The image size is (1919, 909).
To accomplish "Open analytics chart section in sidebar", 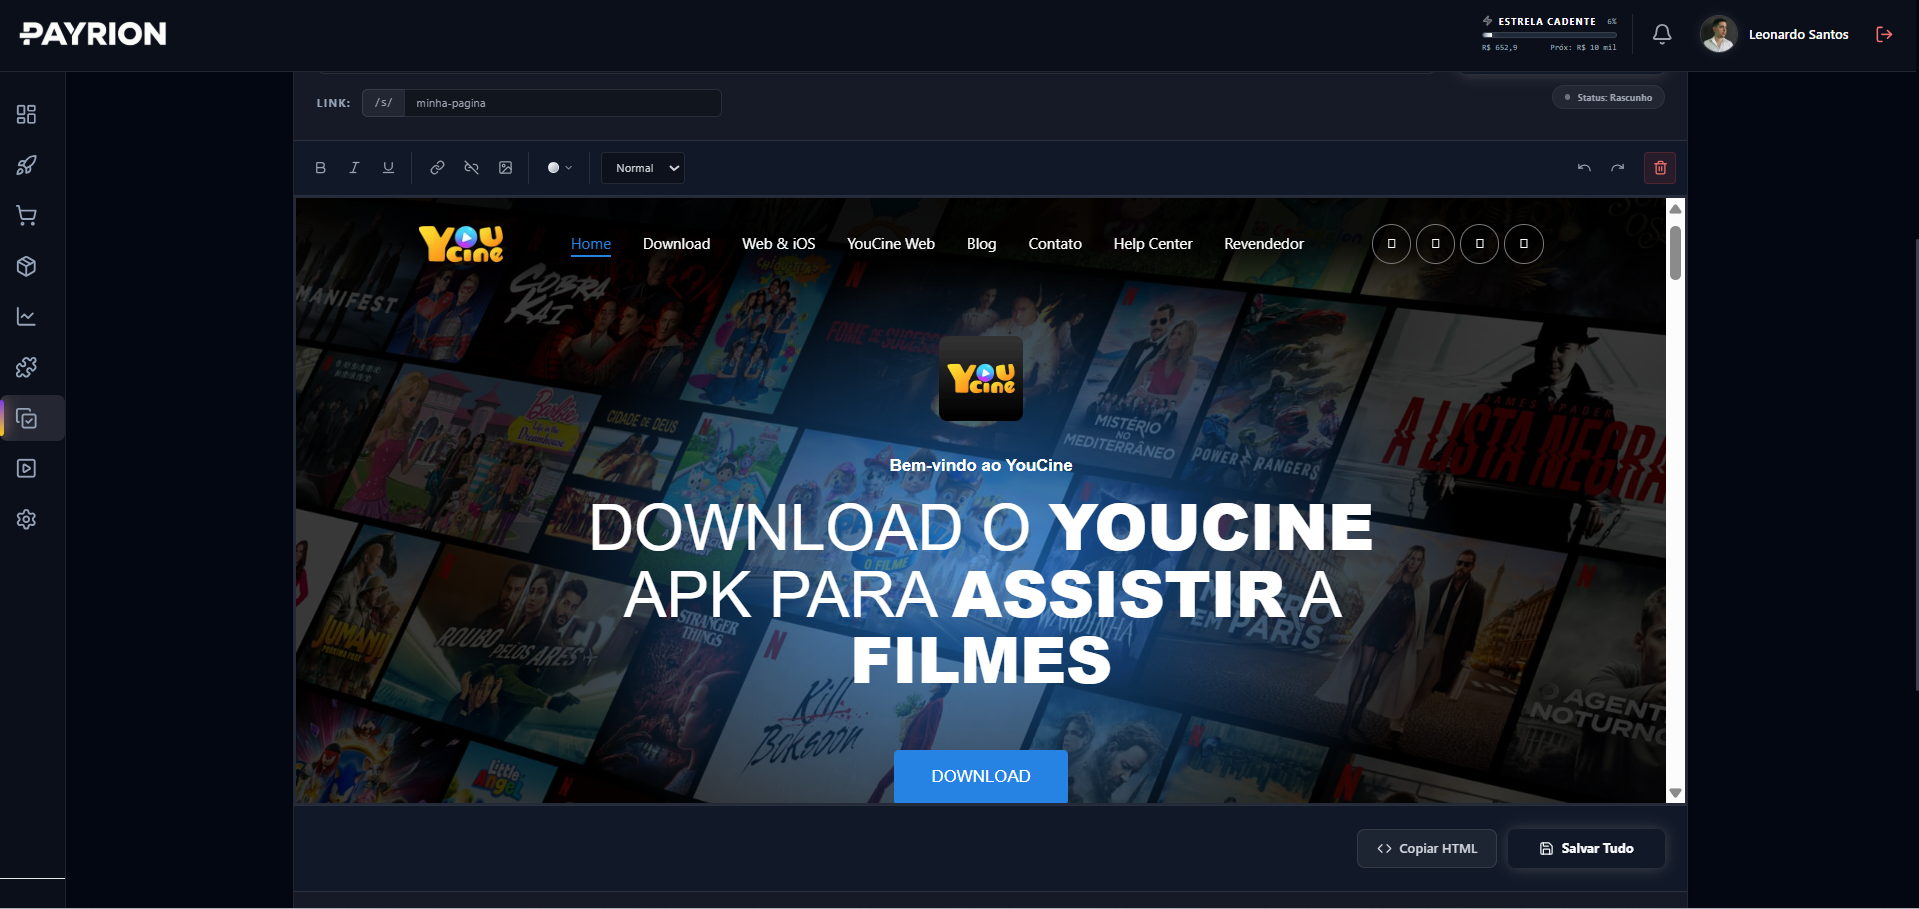I will tap(26, 317).
